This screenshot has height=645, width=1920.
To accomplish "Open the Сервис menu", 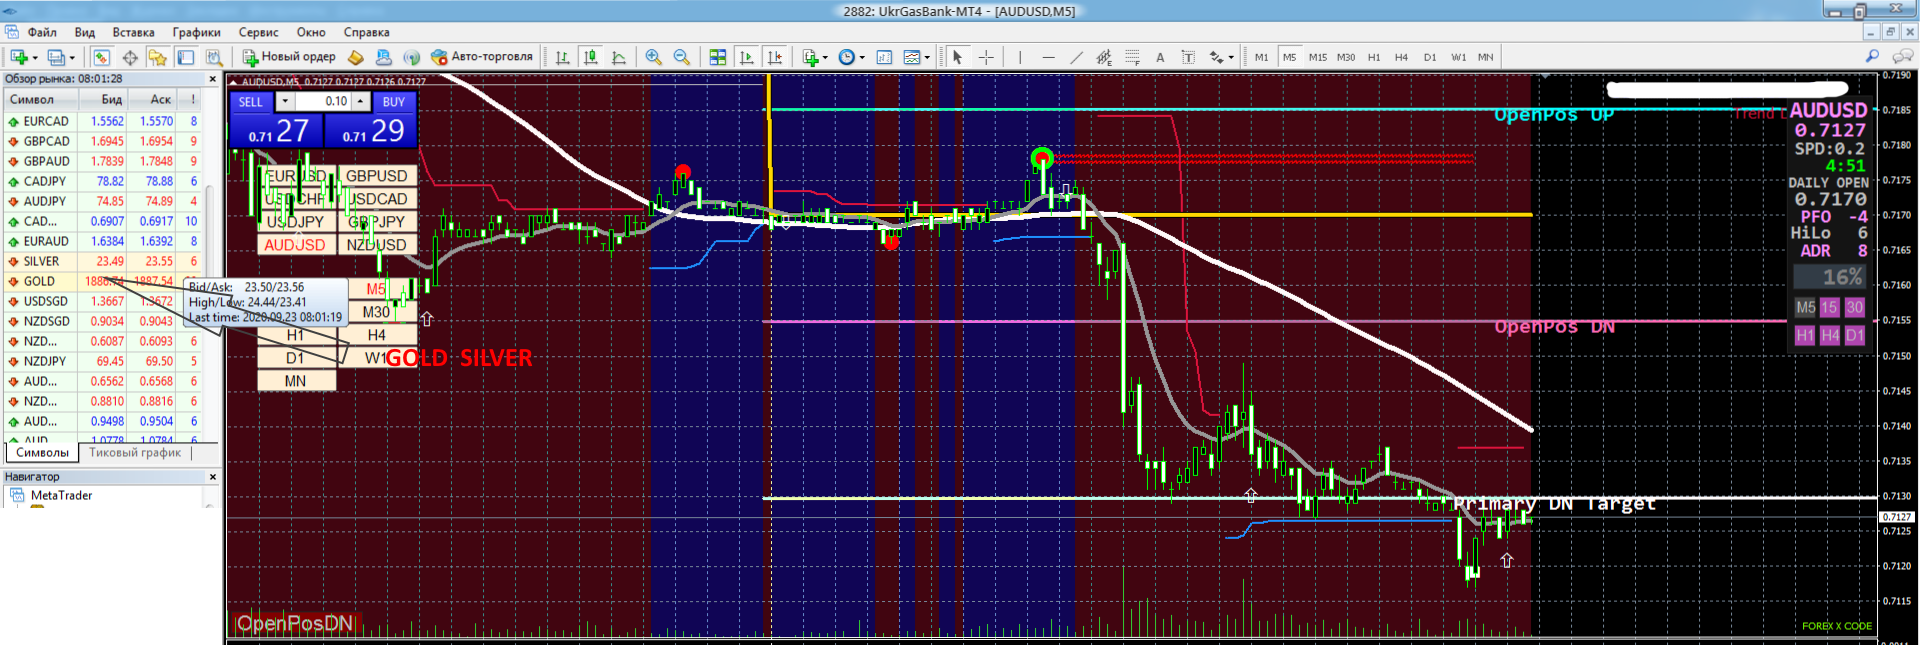I will pyautogui.click(x=258, y=32).
